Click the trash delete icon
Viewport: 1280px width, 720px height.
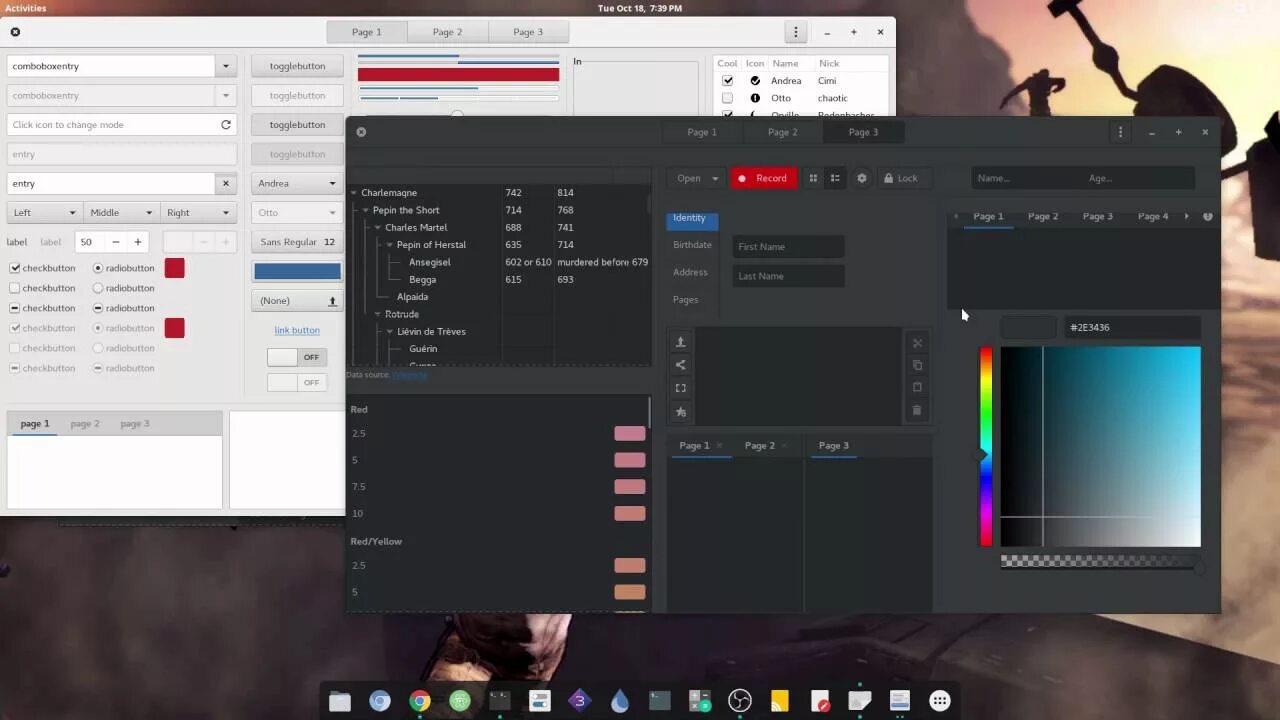tap(917, 410)
